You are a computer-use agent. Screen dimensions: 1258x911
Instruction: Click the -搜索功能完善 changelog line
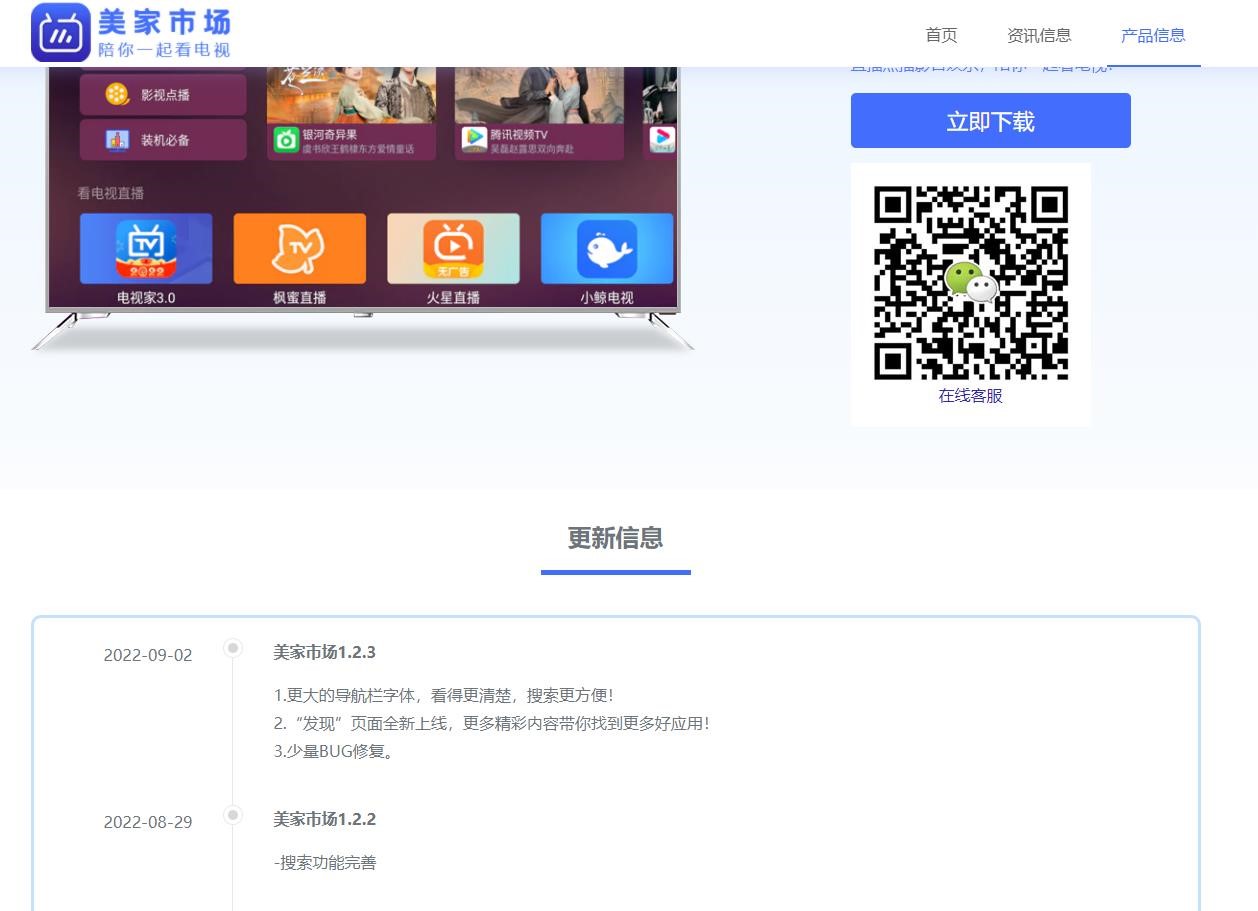[x=325, y=862]
